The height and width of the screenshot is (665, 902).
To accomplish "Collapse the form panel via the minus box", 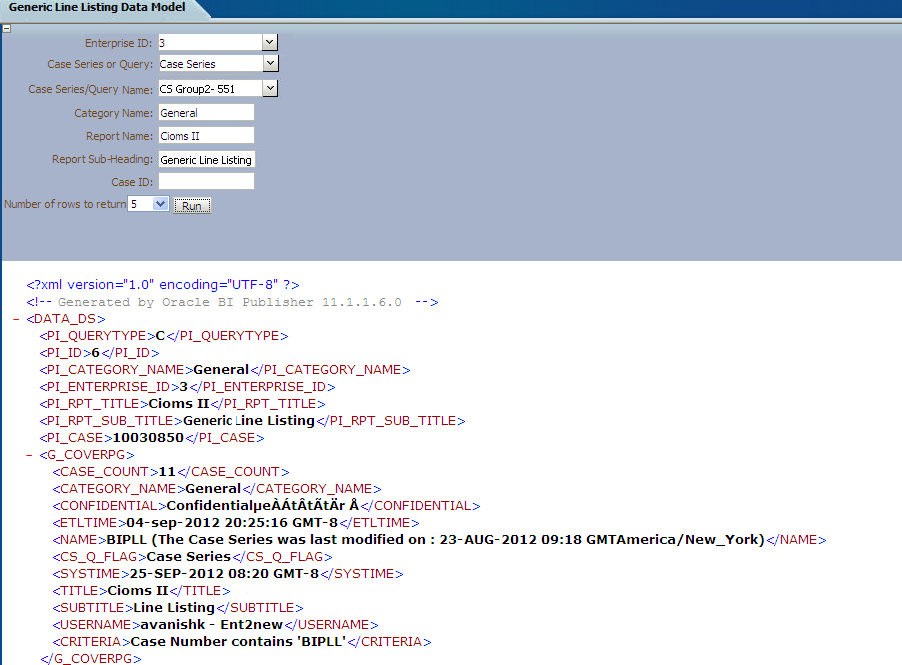I will pos(7,28).
